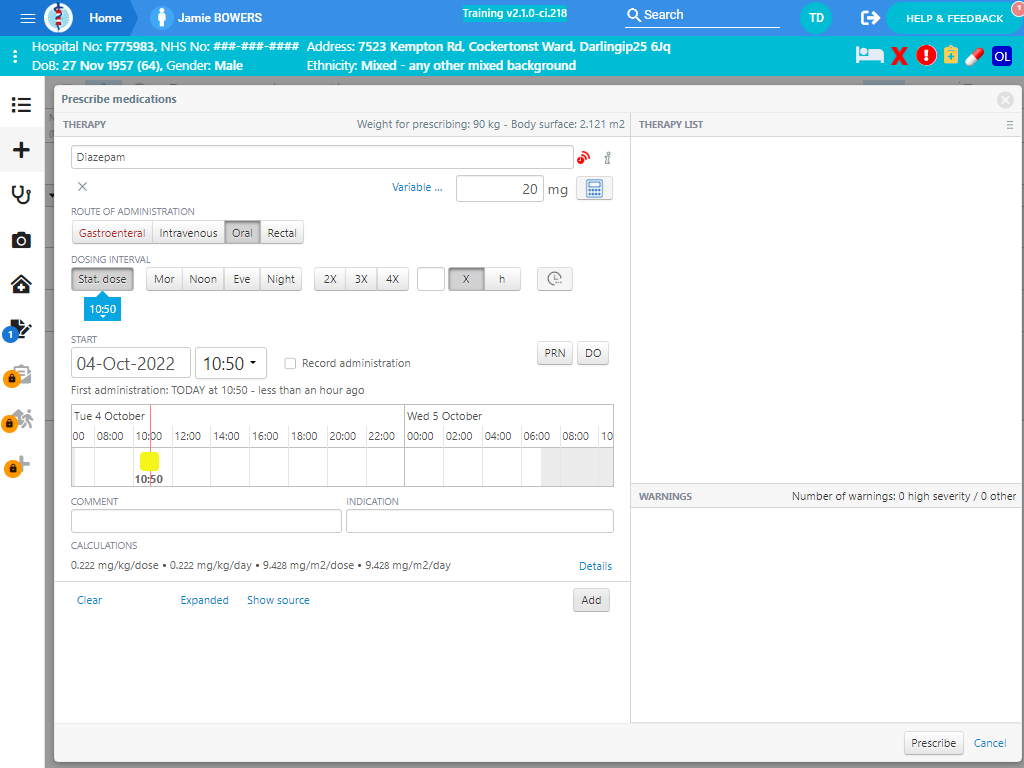Select the Gastroenteral route
The width and height of the screenshot is (1024, 768).
coord(112,233)
